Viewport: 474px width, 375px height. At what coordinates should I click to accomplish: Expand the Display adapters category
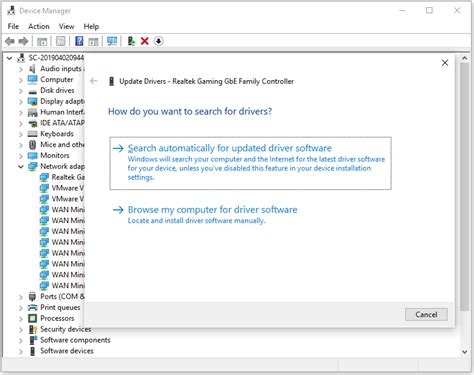click(21, 102)
